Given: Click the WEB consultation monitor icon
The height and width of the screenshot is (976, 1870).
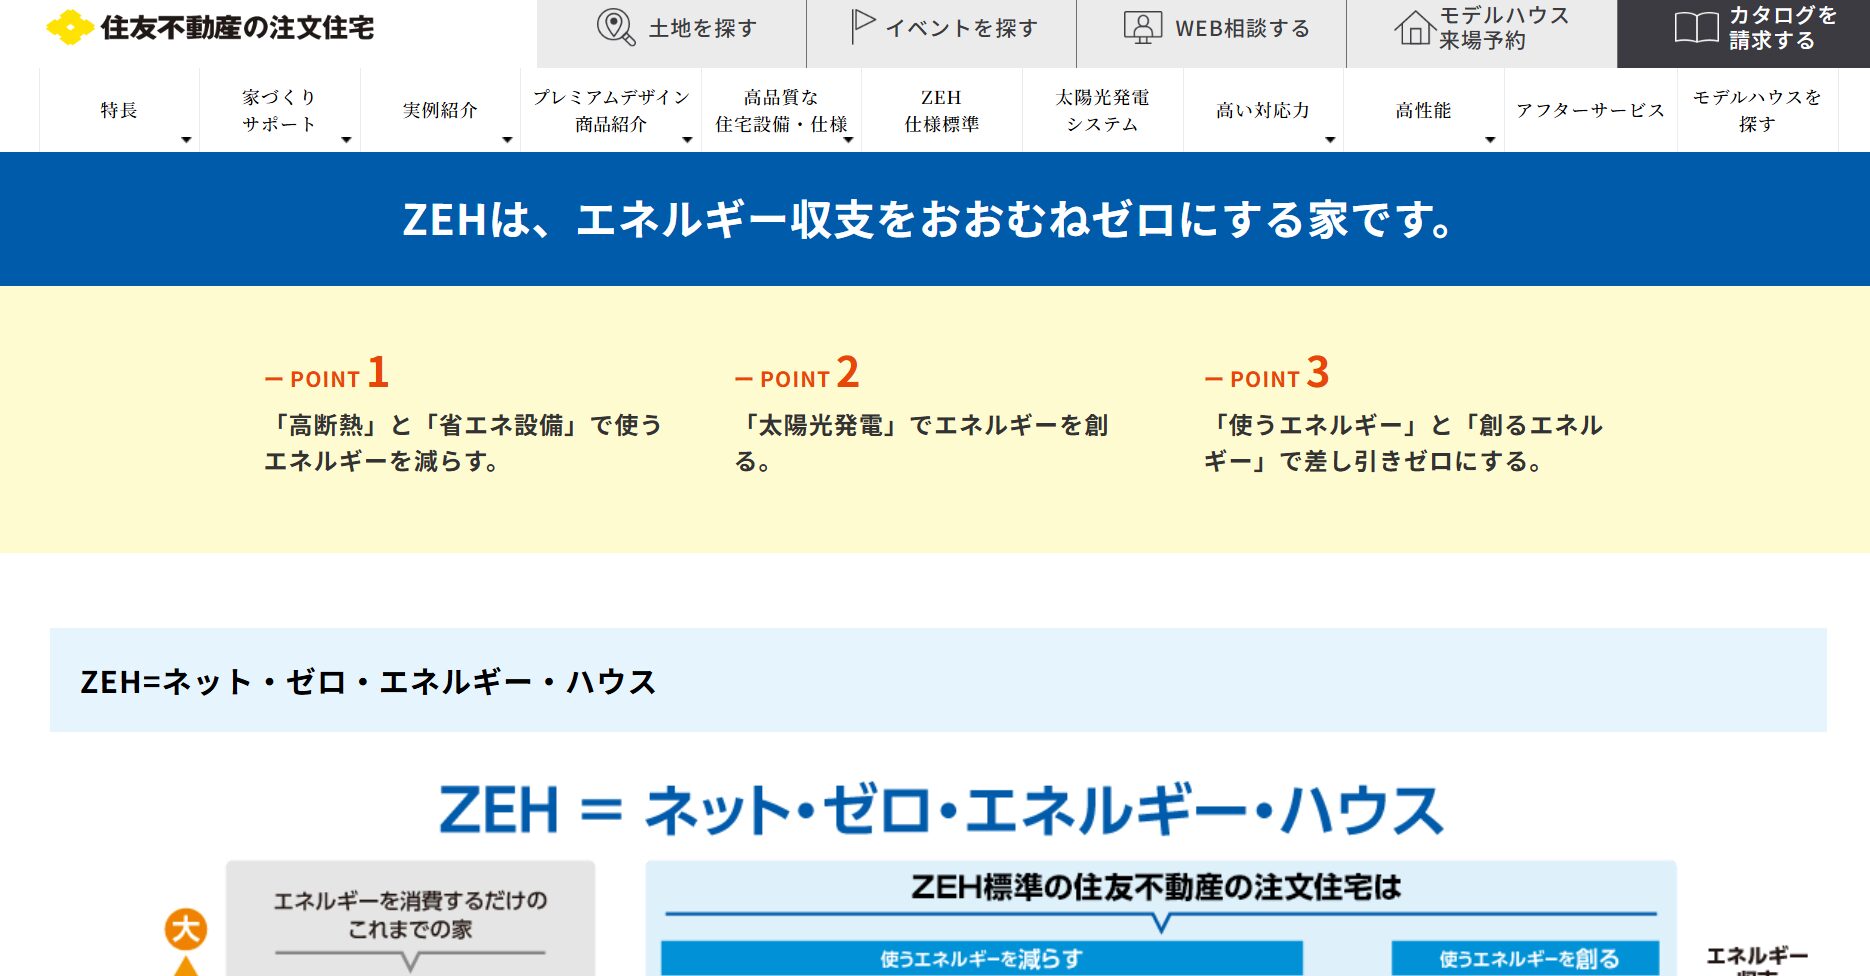Looking at the screenshot, I should [x=1142, y=28].
